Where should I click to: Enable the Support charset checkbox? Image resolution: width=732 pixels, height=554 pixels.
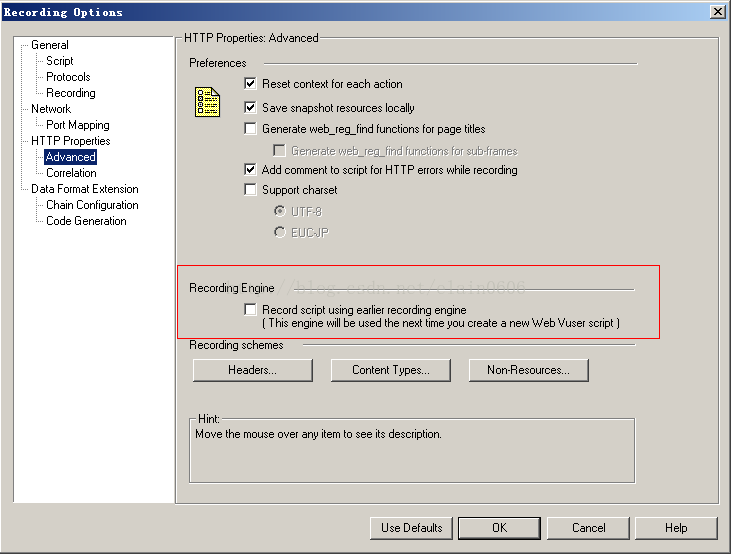click(x=250, y=189)
